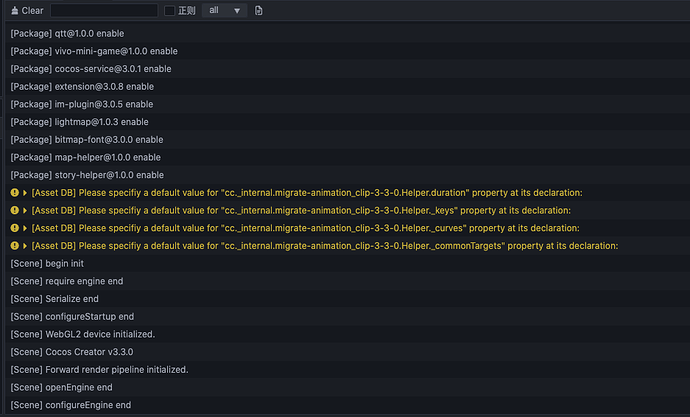This screenshot has width=690, height=417.
Task: Expand the Helper._keys warning entry
Action: (24, 211)
